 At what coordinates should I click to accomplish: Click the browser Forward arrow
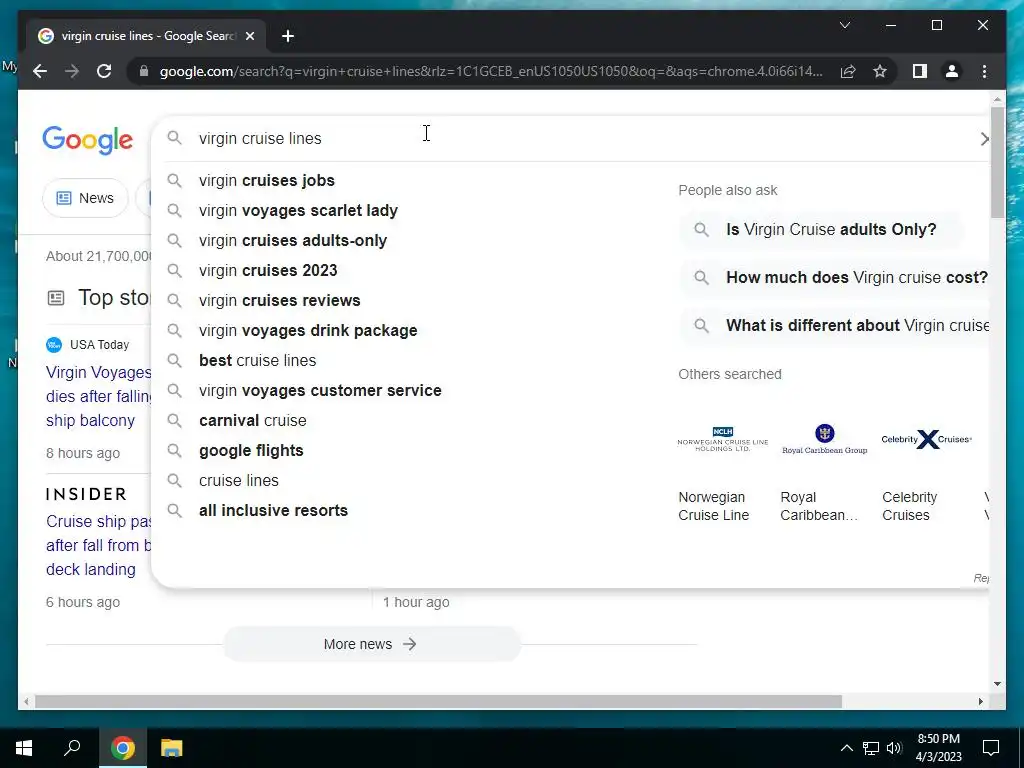tap(72, 71)
